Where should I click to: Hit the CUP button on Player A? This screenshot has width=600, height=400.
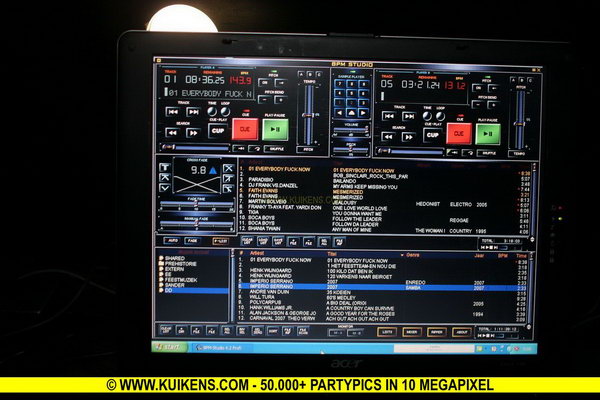[x=218, y=131]
